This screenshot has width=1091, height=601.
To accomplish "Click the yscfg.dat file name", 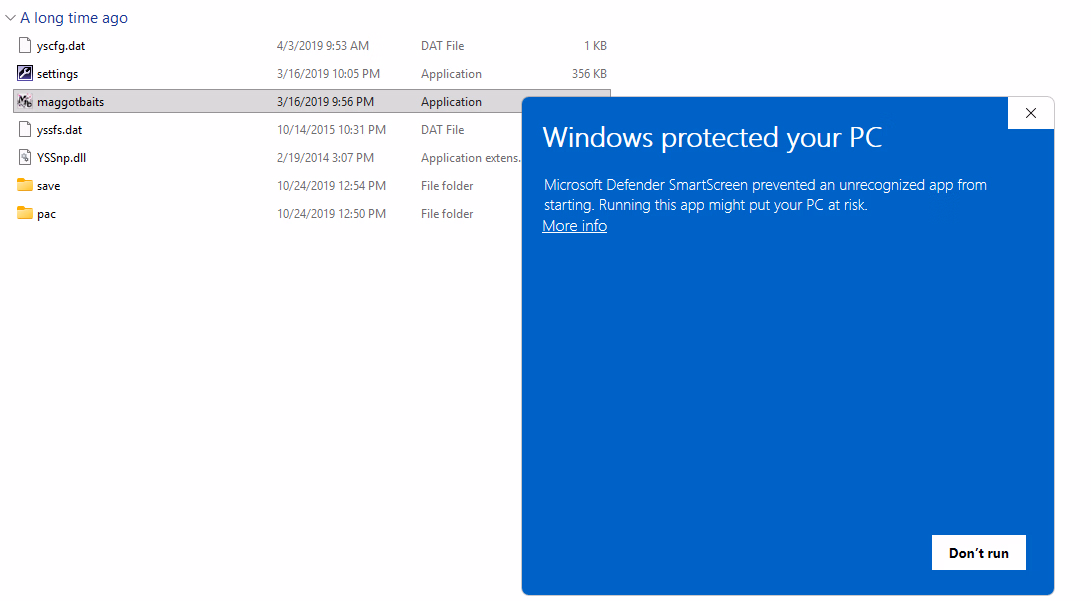I will coord(61,46).
